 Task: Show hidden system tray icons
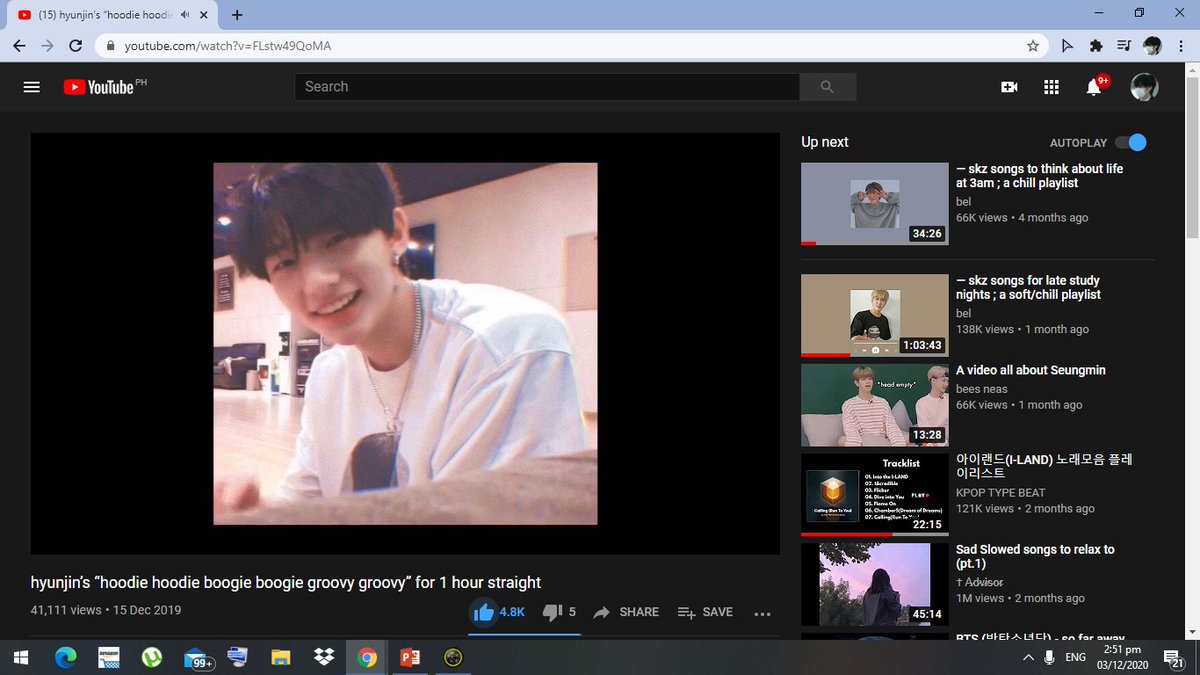click(1028, 657)
